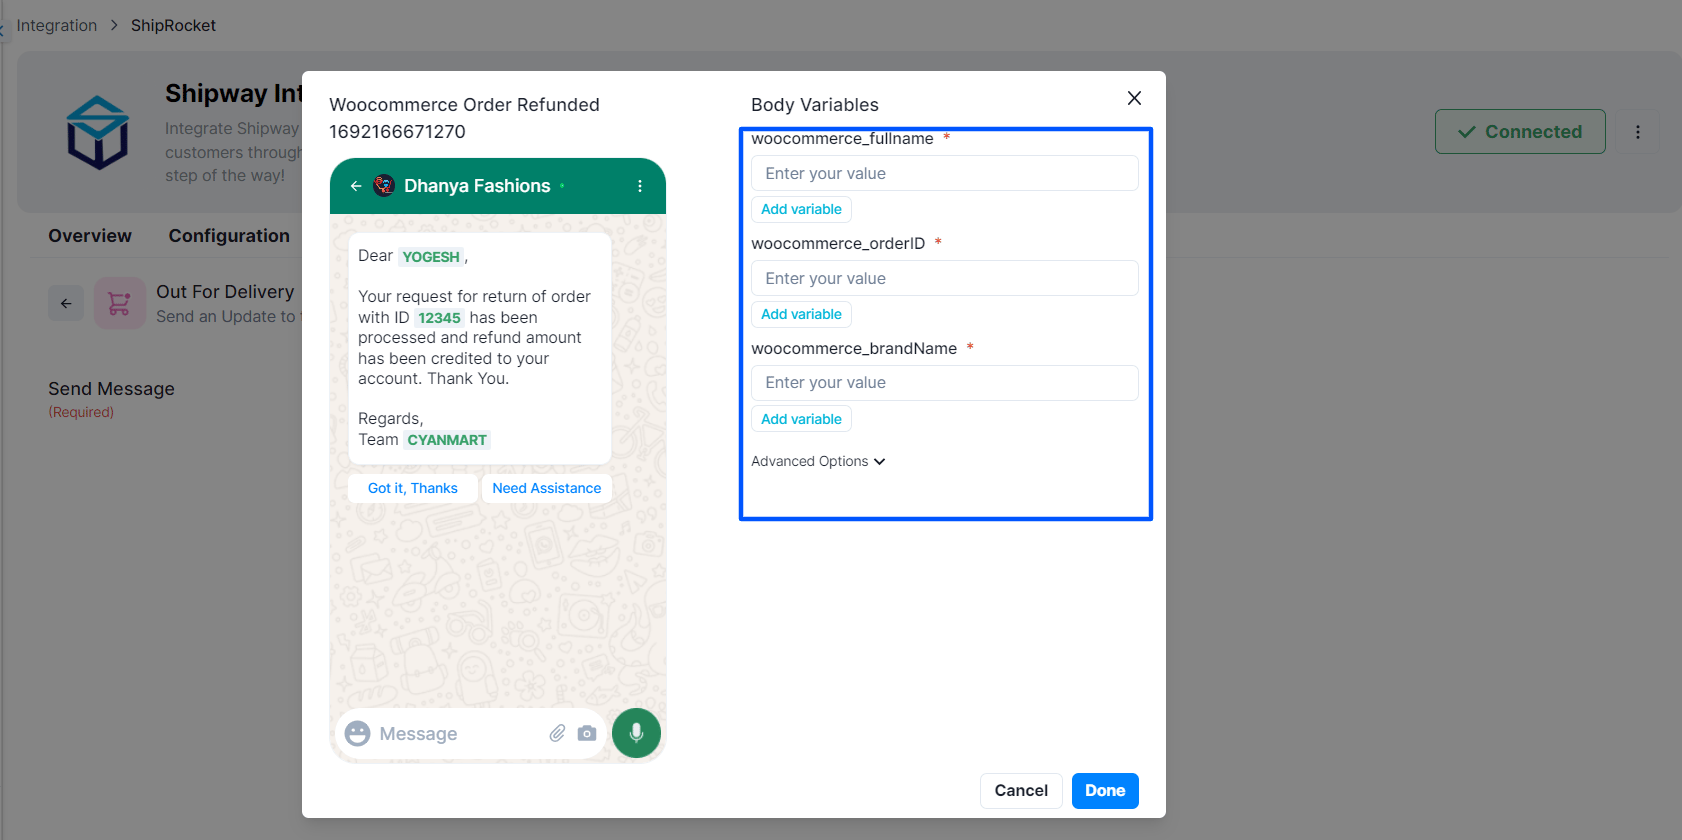
Task: Go to Integration breadcrumb link
Action: pos(57,25)
